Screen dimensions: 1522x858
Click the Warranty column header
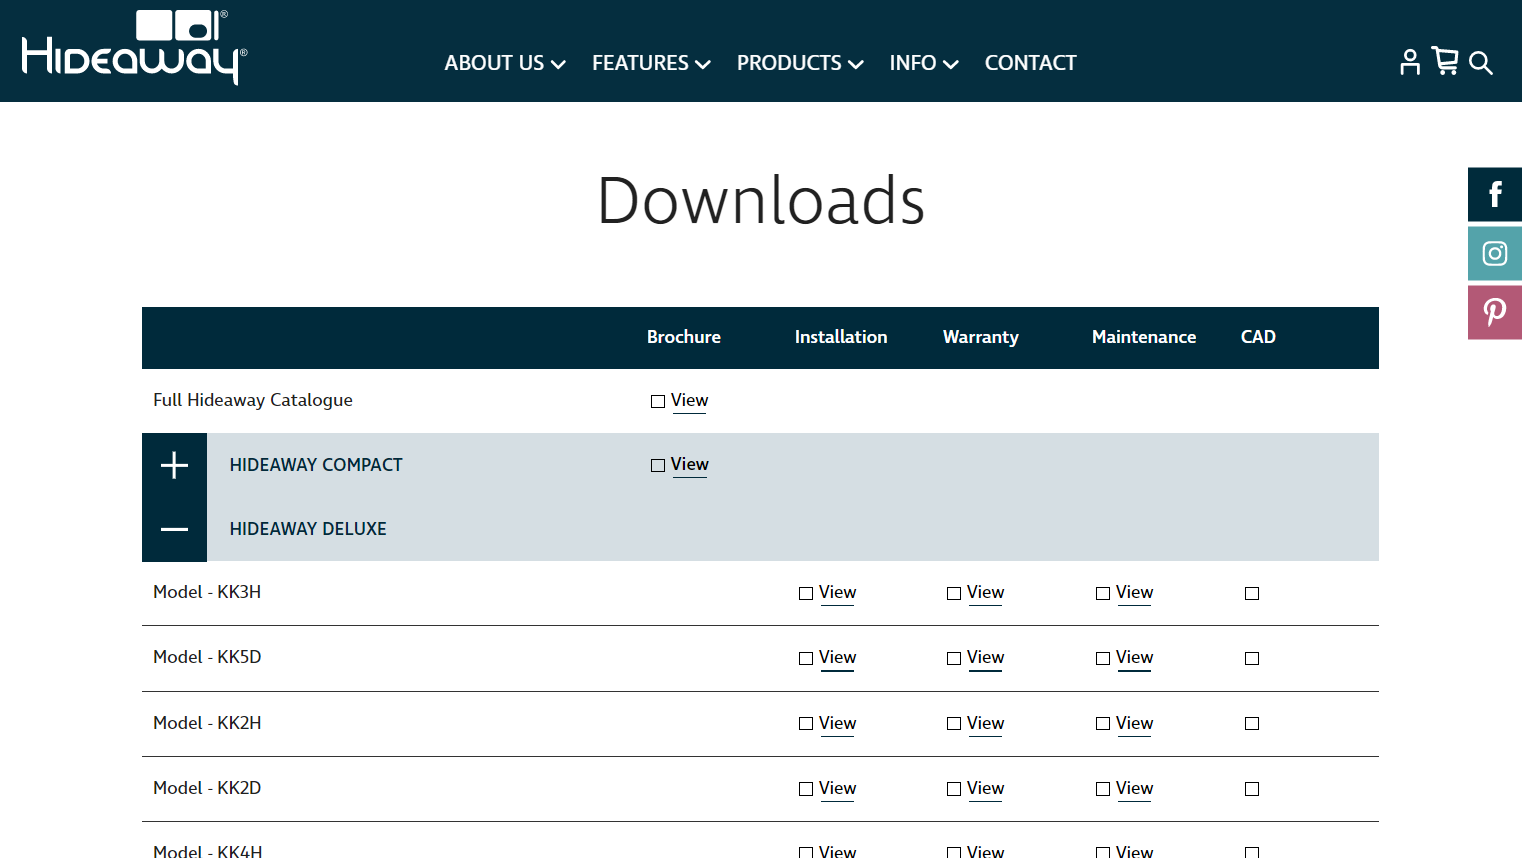point(981,337)
